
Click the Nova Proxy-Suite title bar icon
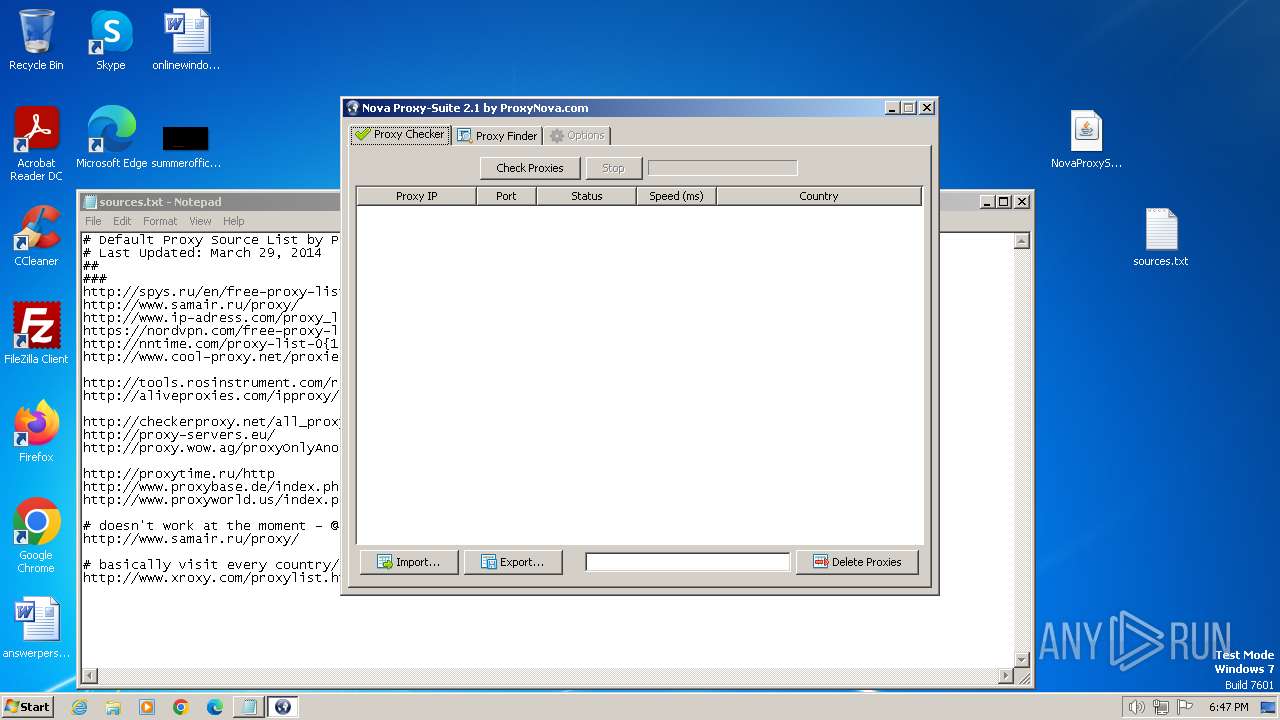(x=352, y=108)
